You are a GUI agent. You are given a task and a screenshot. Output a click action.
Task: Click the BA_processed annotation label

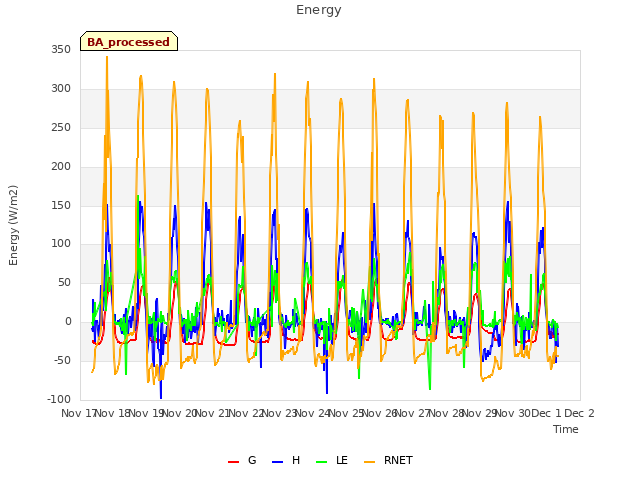point(129,41)
